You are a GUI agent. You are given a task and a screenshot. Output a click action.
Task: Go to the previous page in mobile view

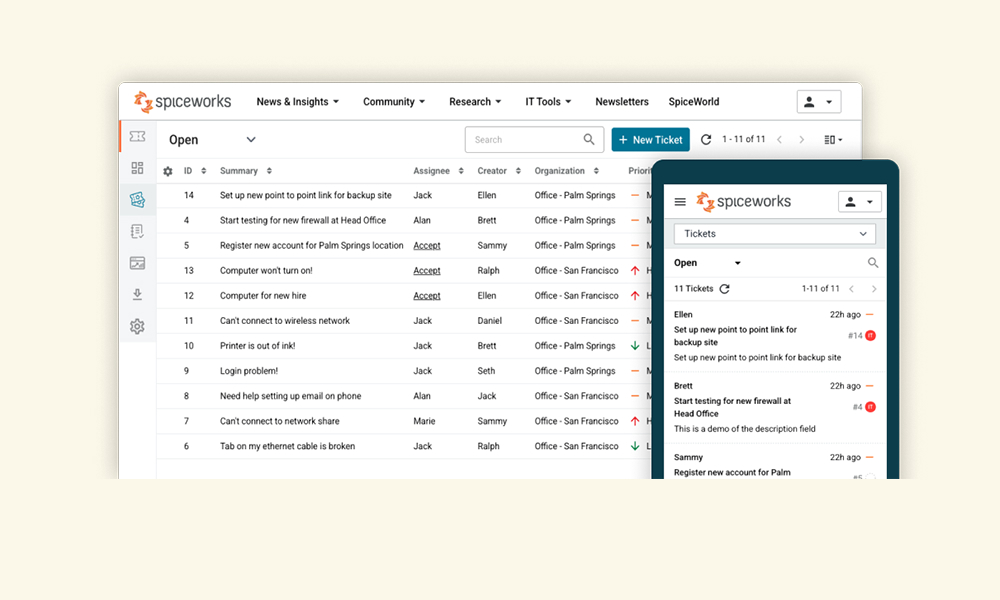pyautogui.click(x=851, y=289)
